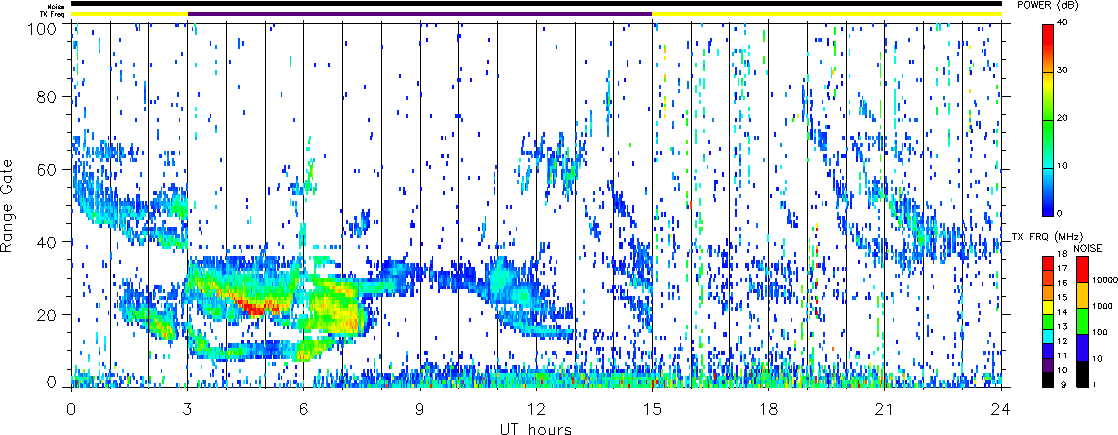1118x435 pixels.
Task: Click the first yellow TX Freq strip segment before hour 3
Action: (x=130, y=14)
